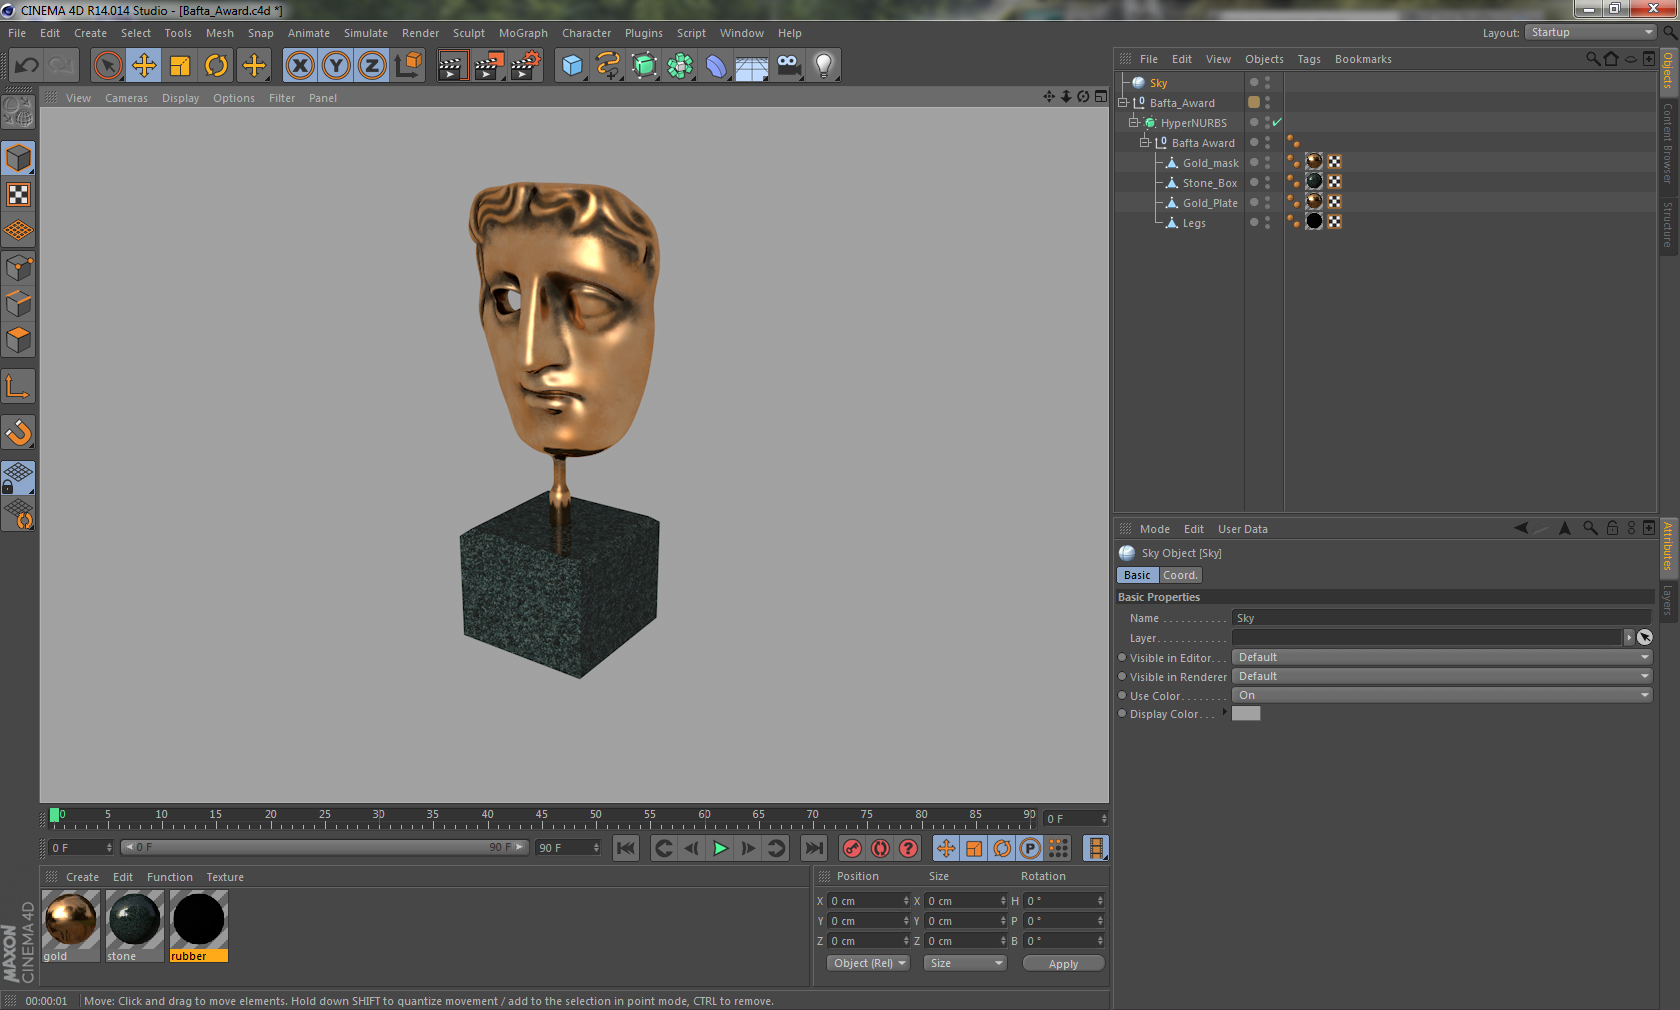
Task: Enable Model mode in left toolbar
Action: (x=19, y=159)
